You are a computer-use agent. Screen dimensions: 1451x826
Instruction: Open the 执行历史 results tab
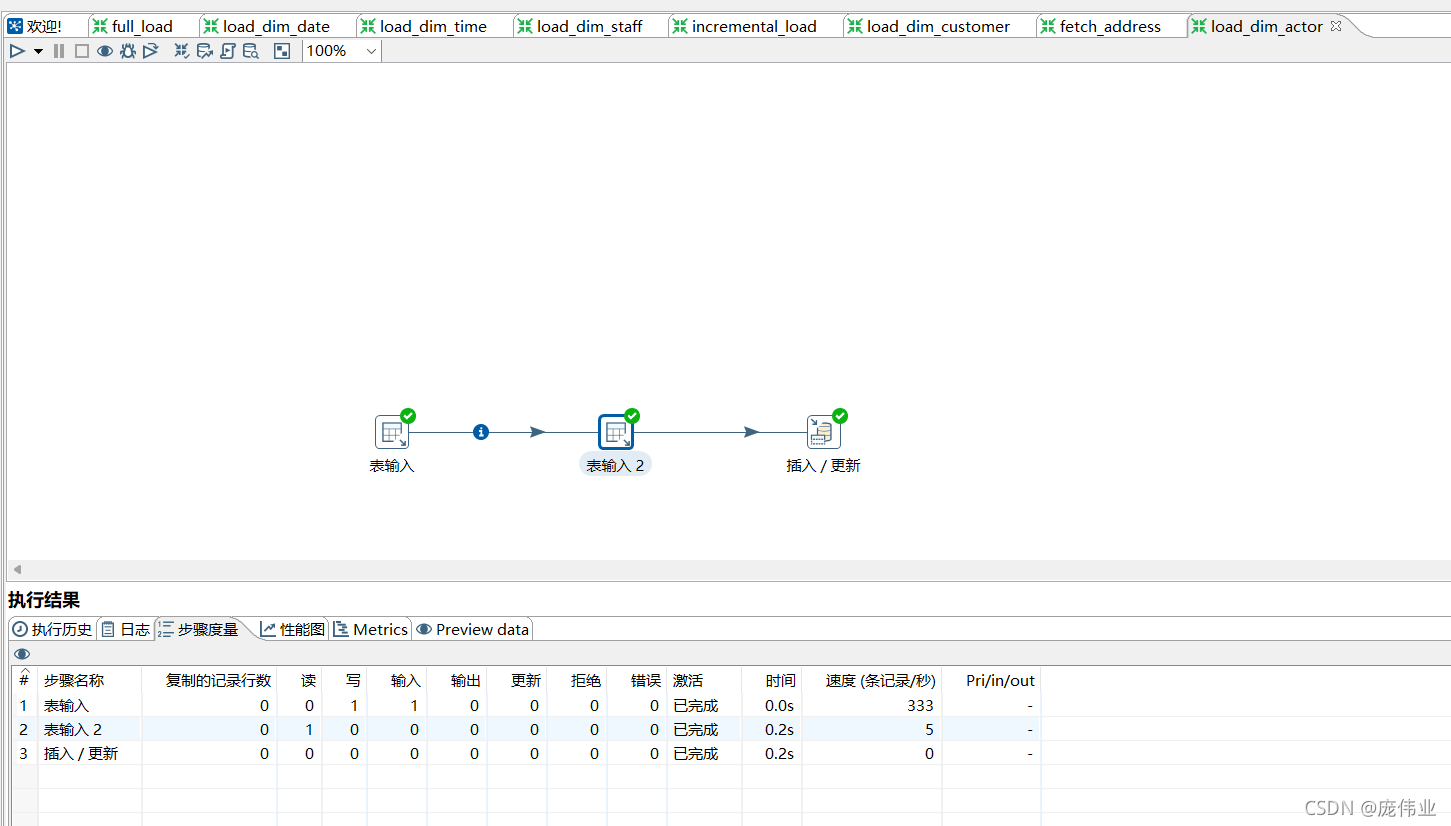coord(52,629)
